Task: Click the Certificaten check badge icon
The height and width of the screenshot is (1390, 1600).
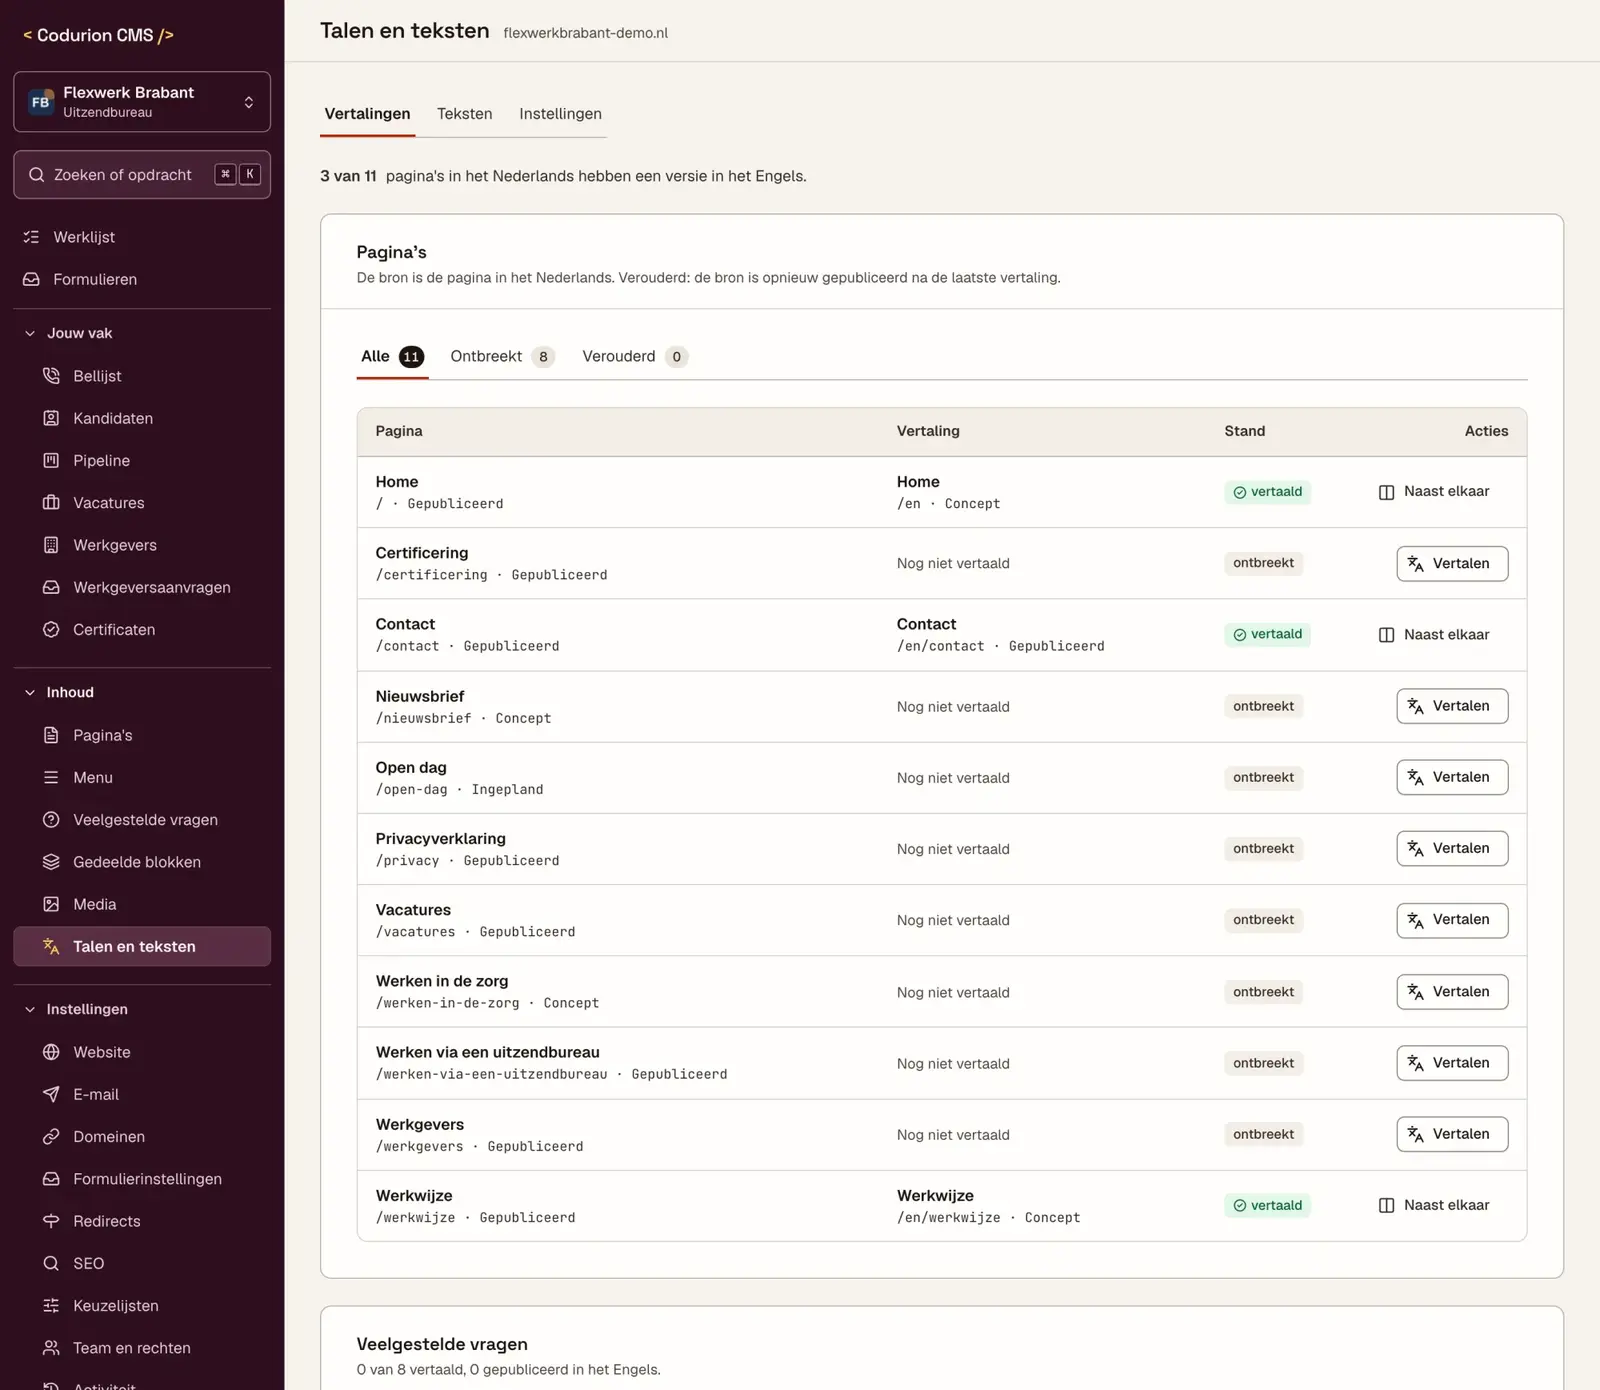Action: tap(51, 629)
